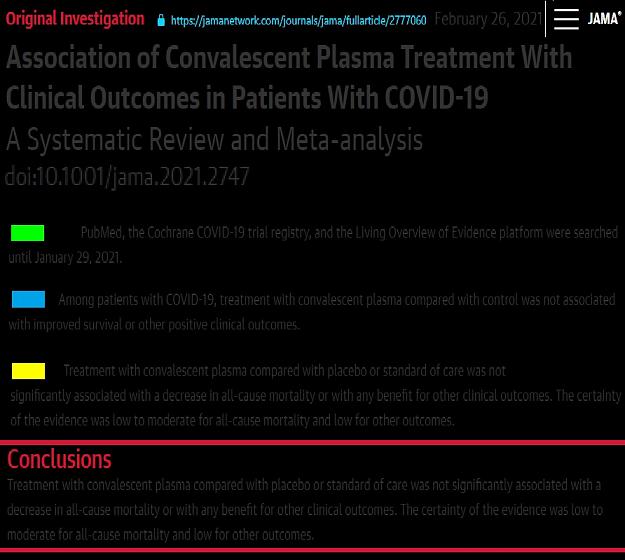Select the Conclusions heading
This screenshot has width=625, height=560.
point(59,459)
